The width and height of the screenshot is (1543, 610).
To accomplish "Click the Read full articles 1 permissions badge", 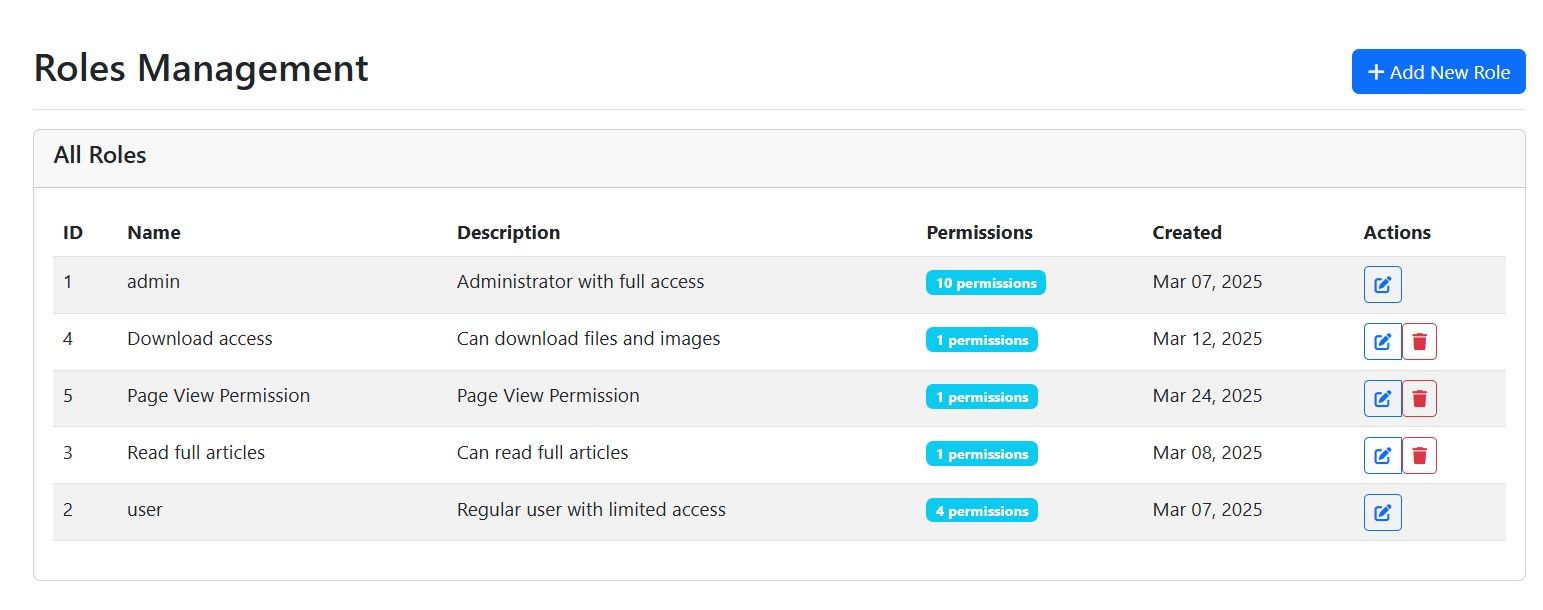I will click(981, 454).
